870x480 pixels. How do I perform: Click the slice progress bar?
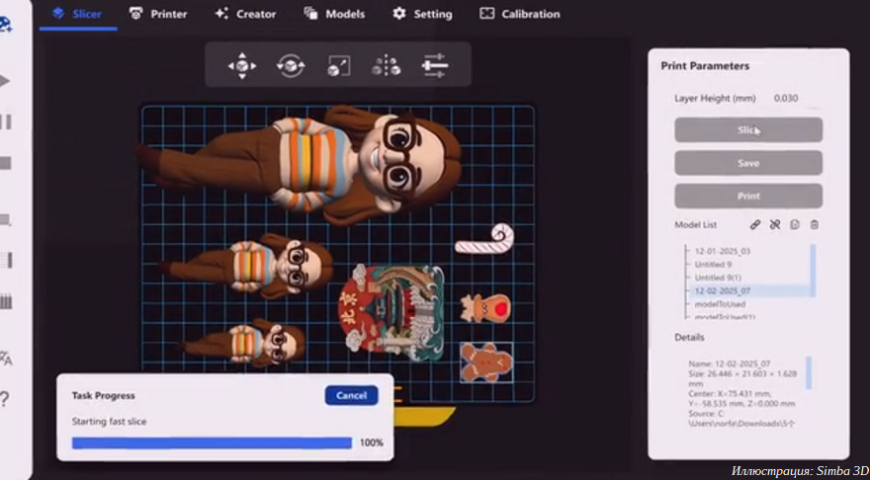pos(212,443)
